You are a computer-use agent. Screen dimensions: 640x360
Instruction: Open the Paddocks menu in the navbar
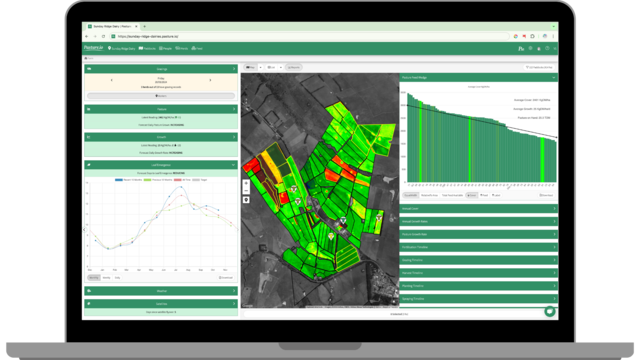click(147, 49)
